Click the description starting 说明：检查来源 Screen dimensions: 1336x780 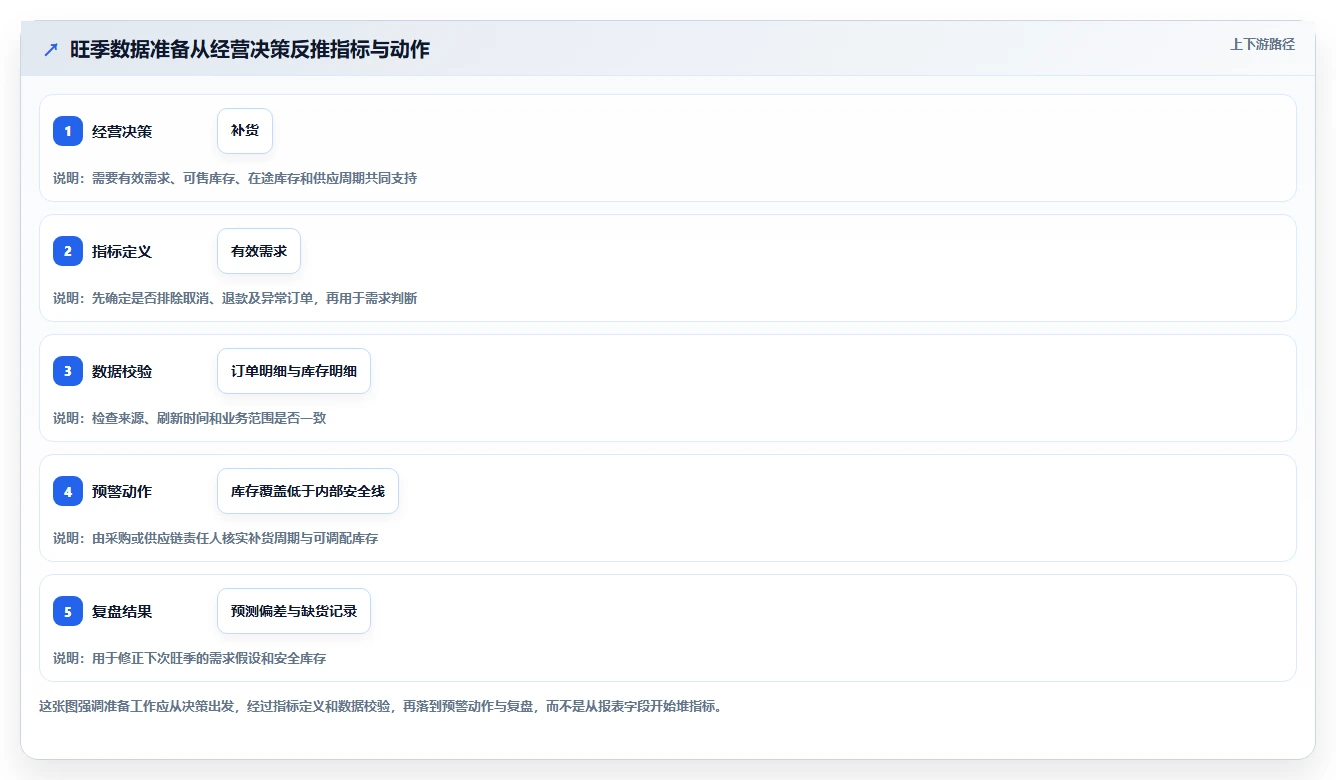190,418
